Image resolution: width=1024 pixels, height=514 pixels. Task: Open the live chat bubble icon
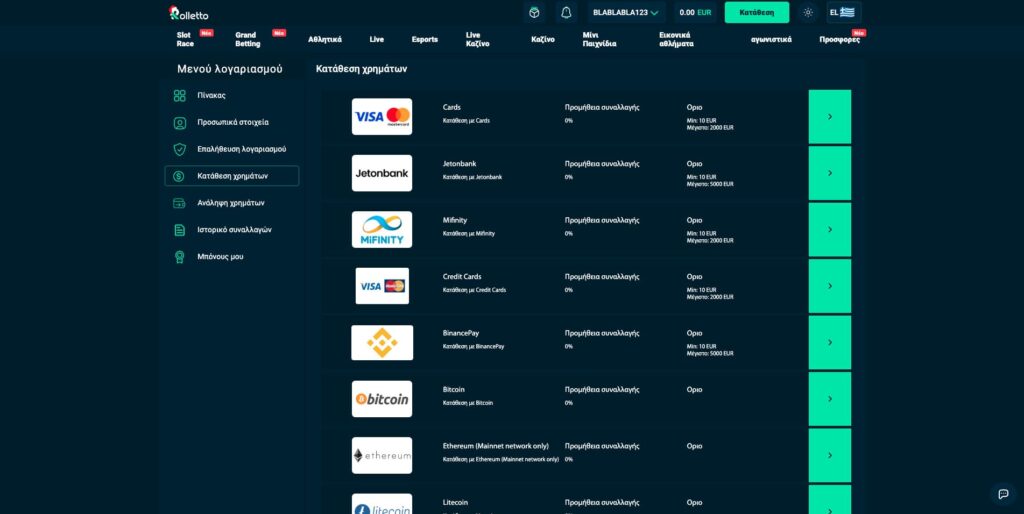click(x=1003, y=494)
